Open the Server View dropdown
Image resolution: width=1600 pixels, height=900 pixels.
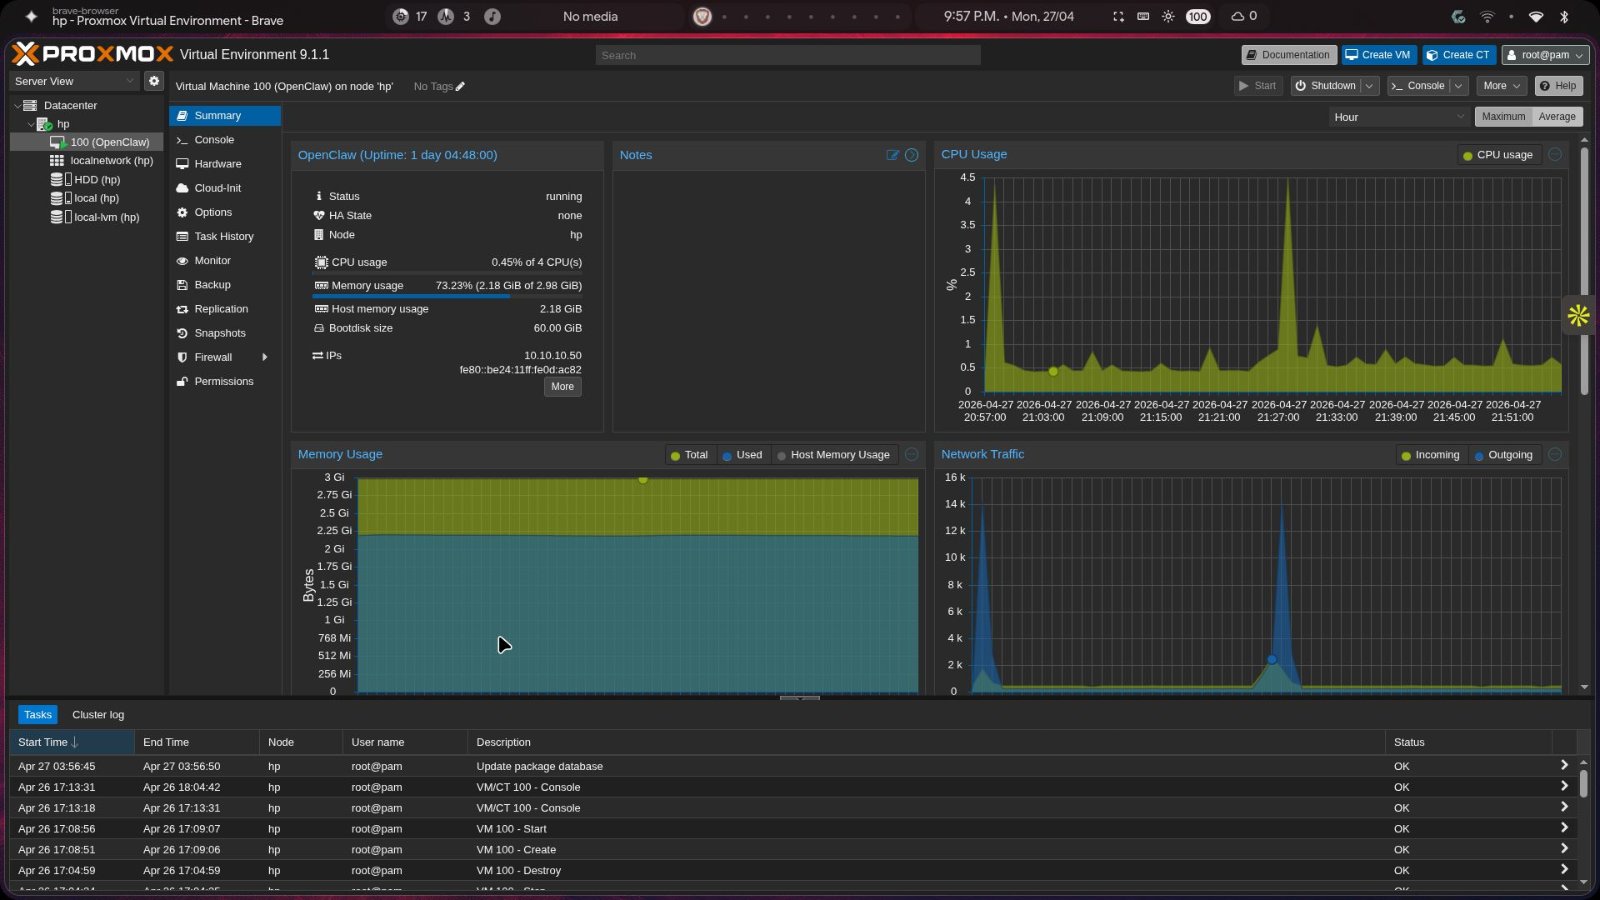coord(74,81)
